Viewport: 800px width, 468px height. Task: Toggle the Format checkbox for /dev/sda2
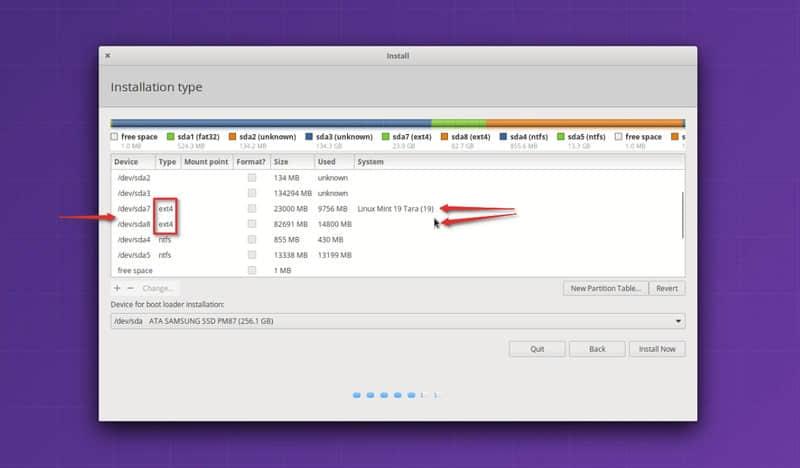(x=252, y=178)
